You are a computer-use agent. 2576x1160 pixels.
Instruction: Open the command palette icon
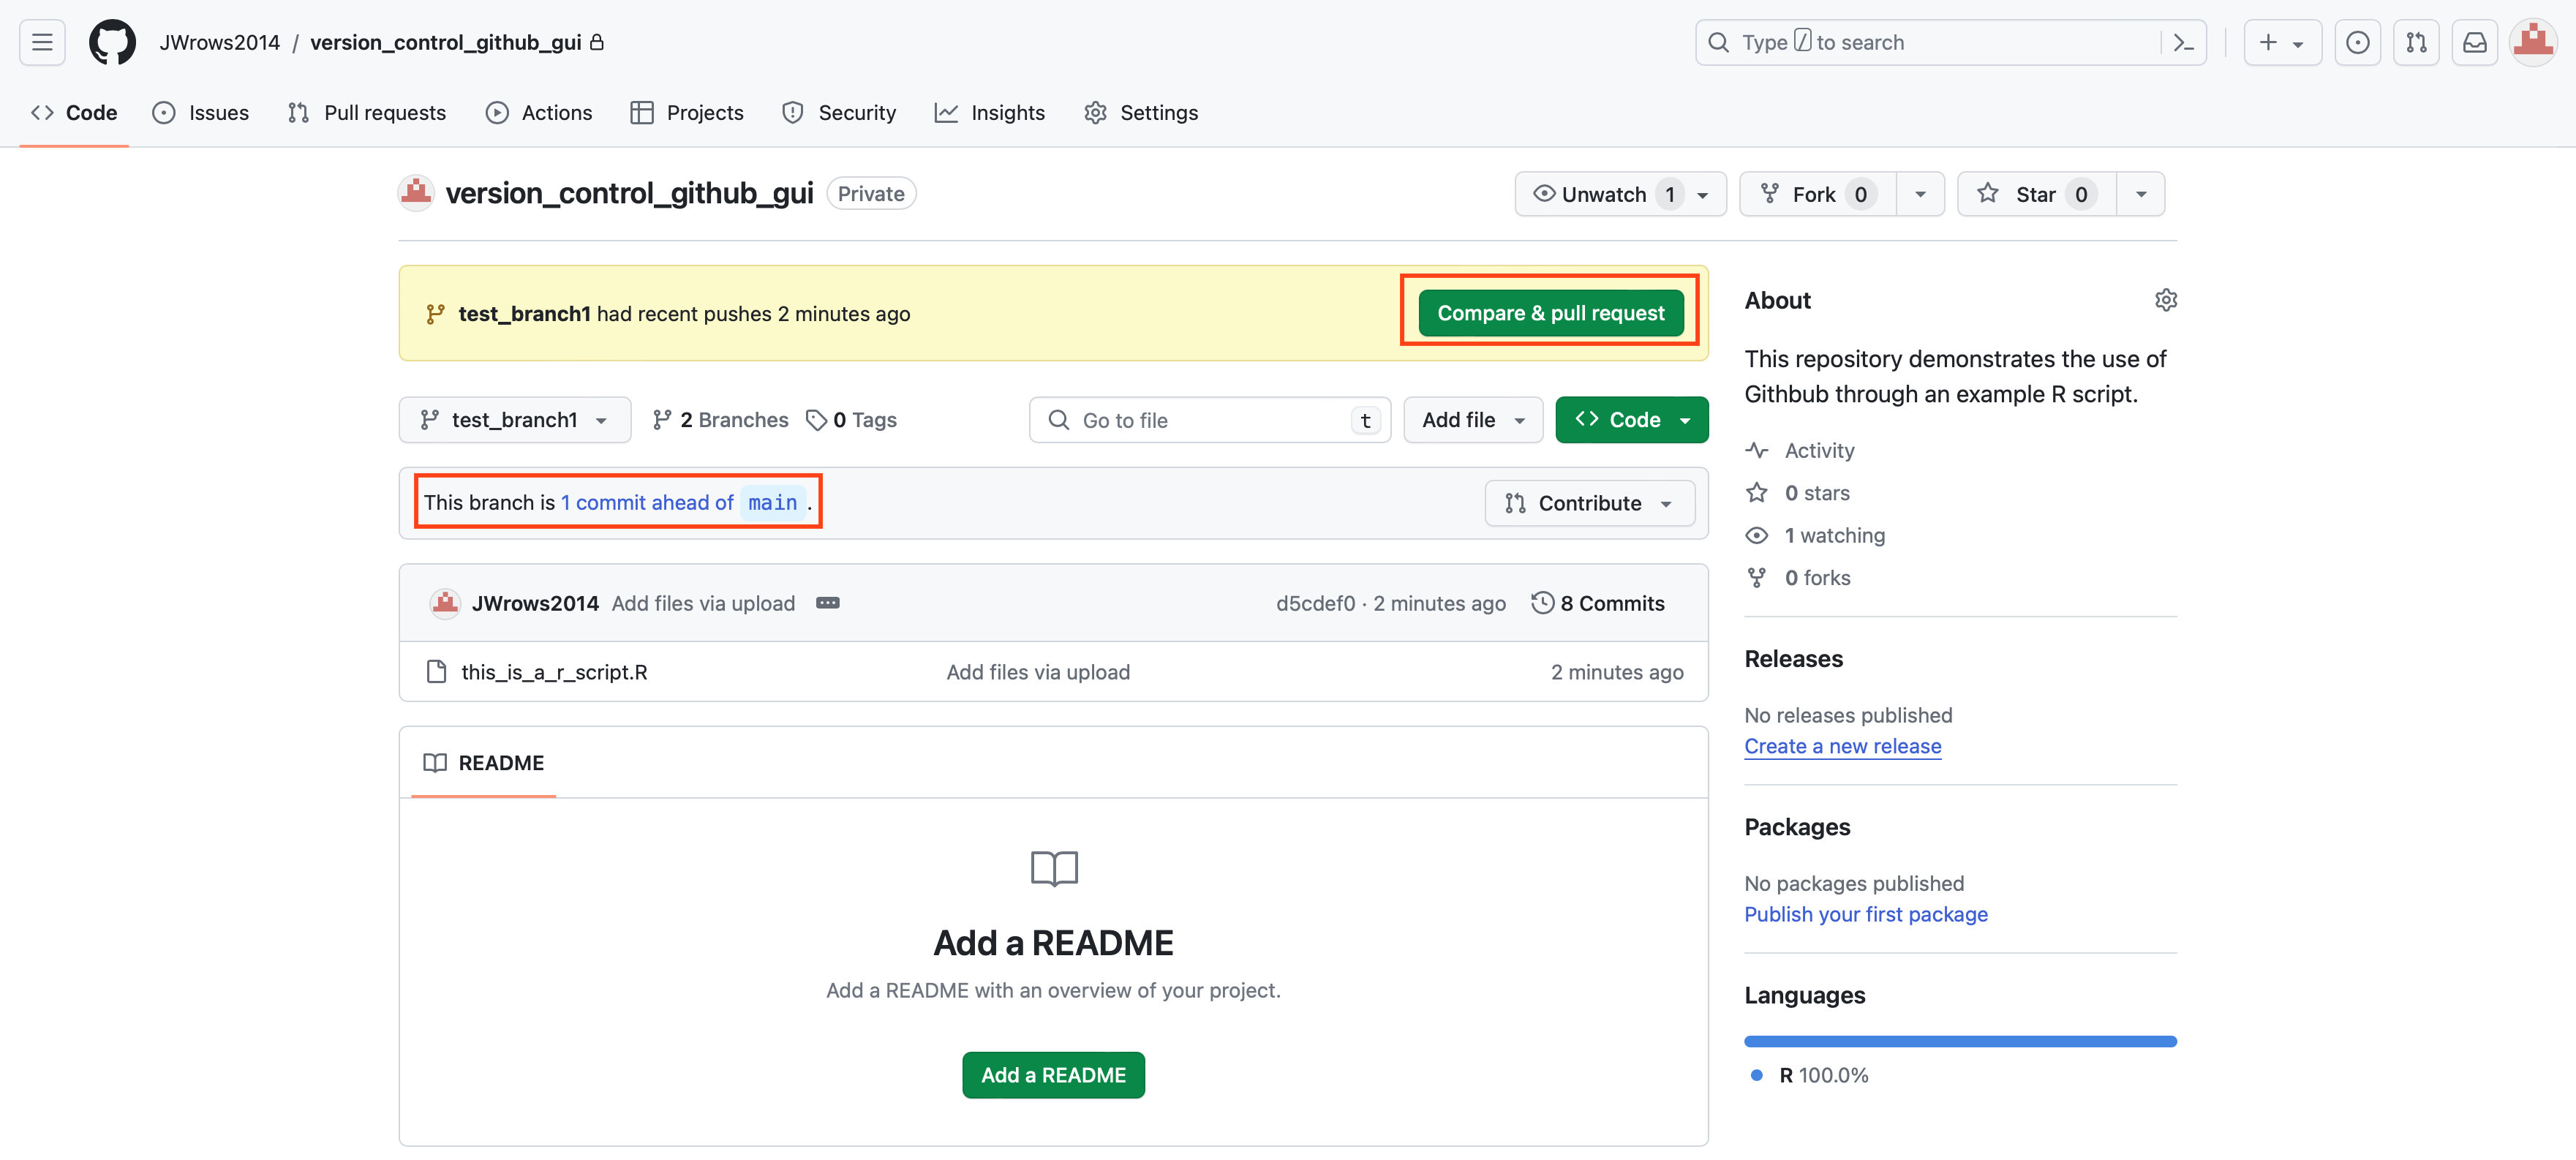[x=2183, y=42]
